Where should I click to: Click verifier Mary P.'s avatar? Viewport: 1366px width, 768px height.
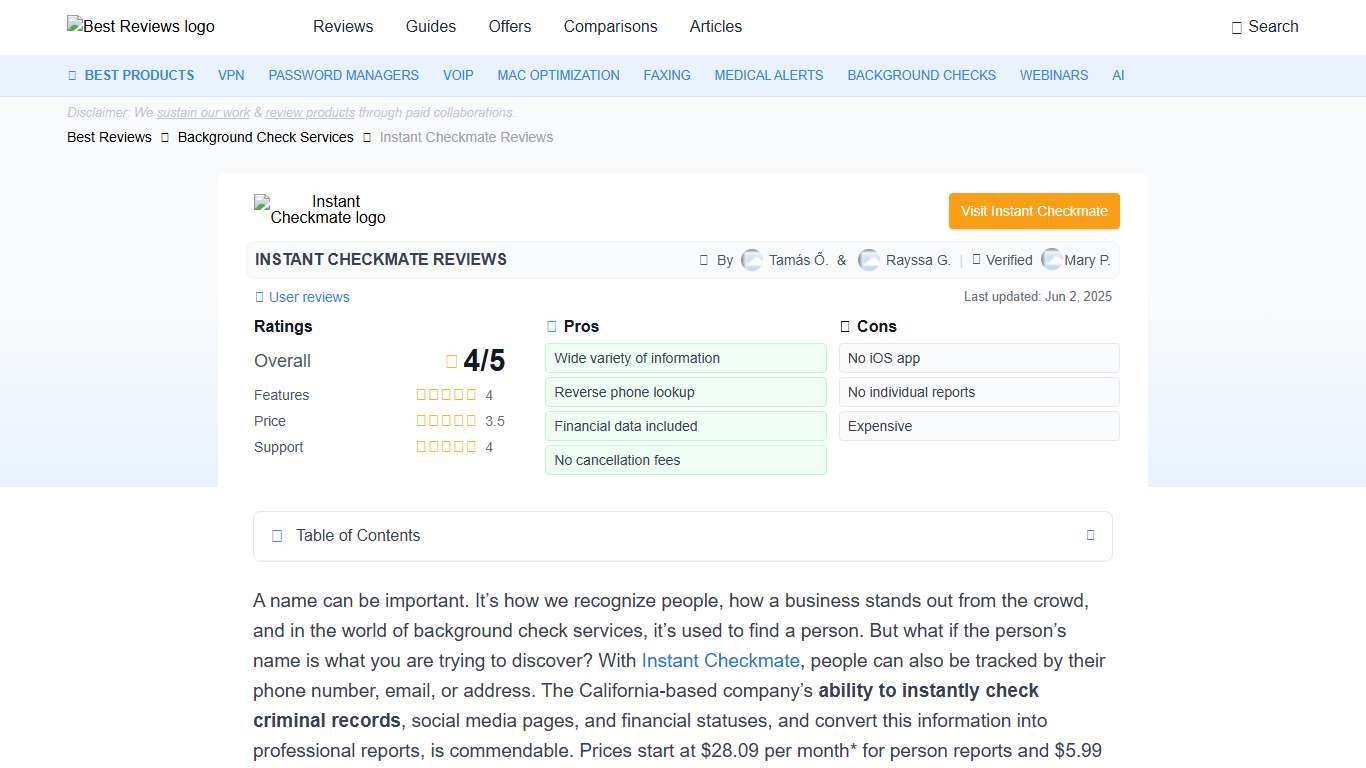[x=1052, y=260]
